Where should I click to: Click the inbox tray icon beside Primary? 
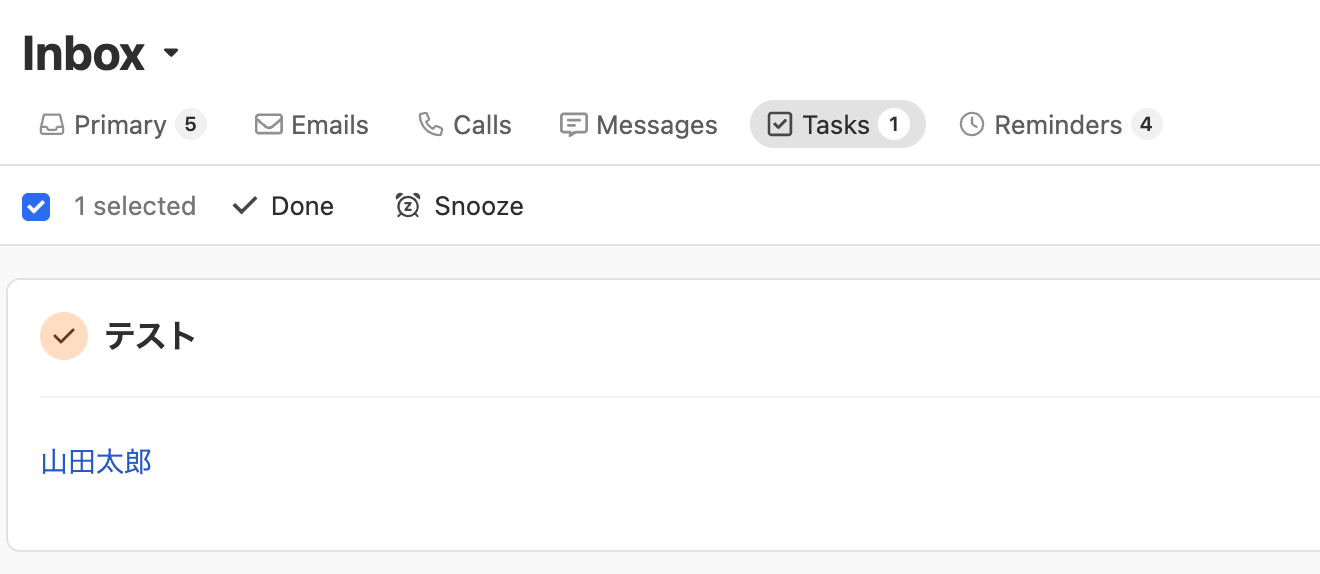51,125
